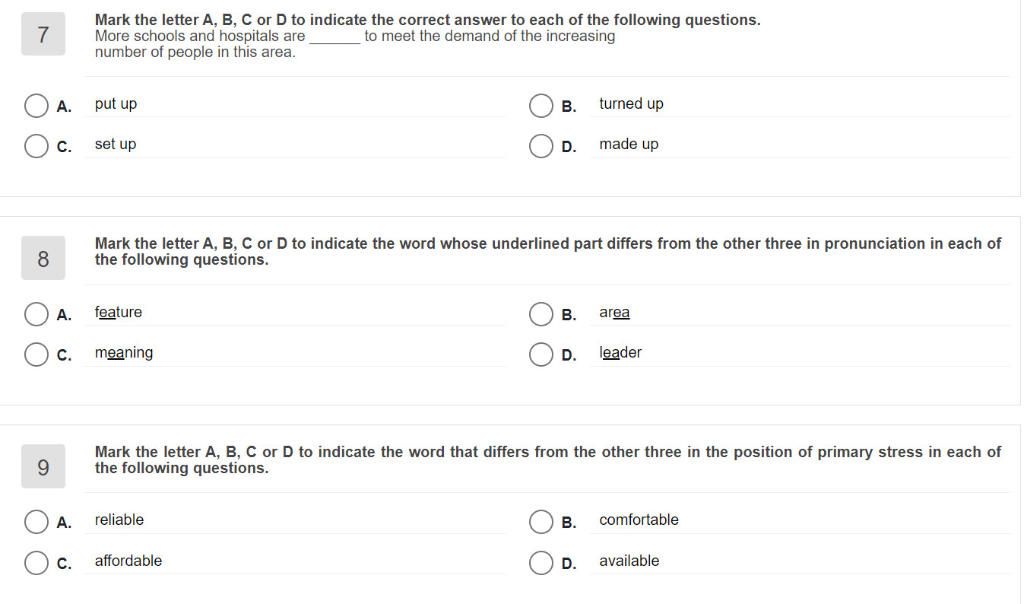Pick radio button D for 'available'

click(541, 563)
